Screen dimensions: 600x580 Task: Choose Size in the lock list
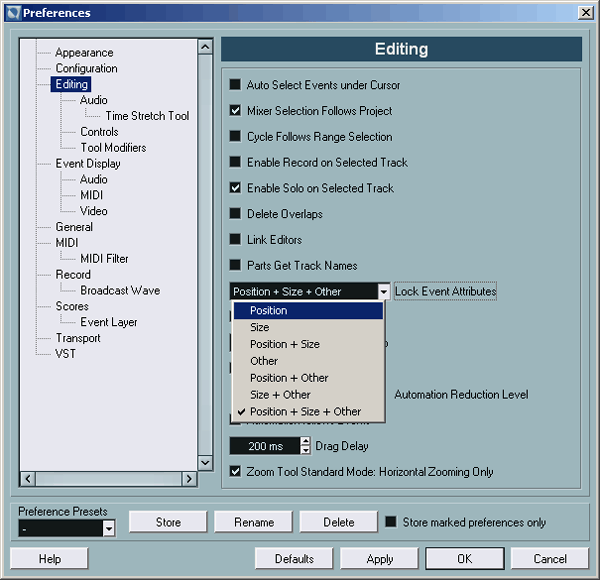pyautogui.click(x=308, y=327)
